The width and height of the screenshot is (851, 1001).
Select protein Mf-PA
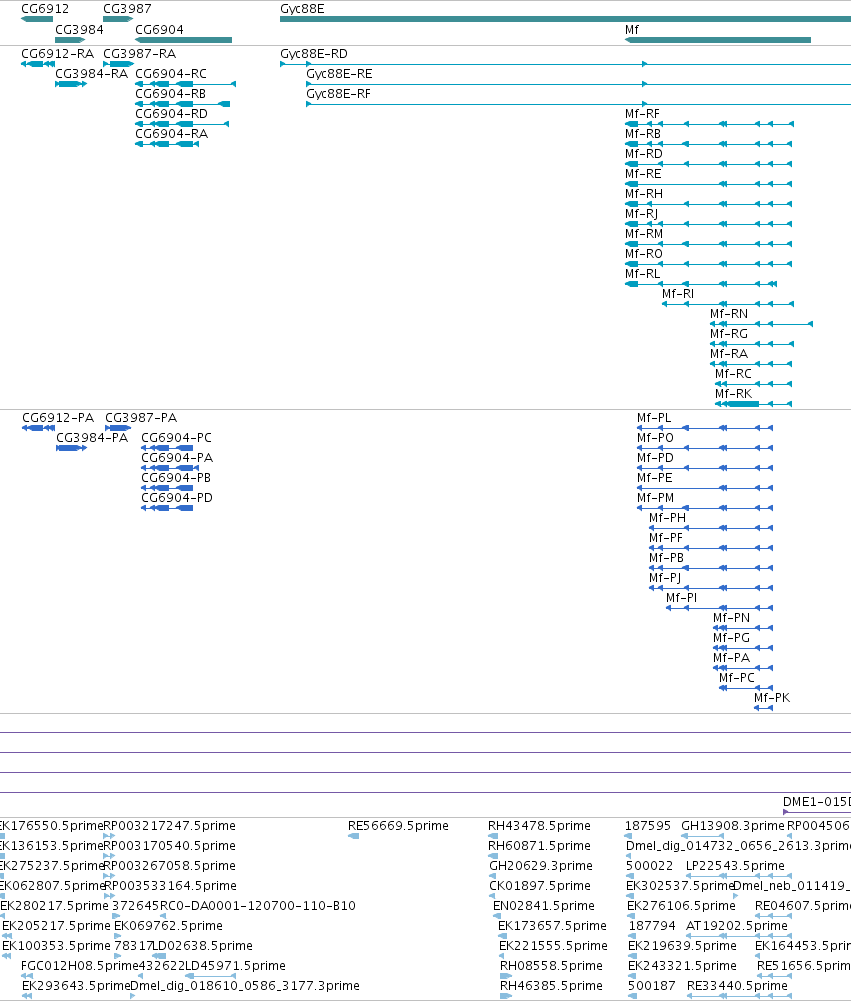point(731,658)
